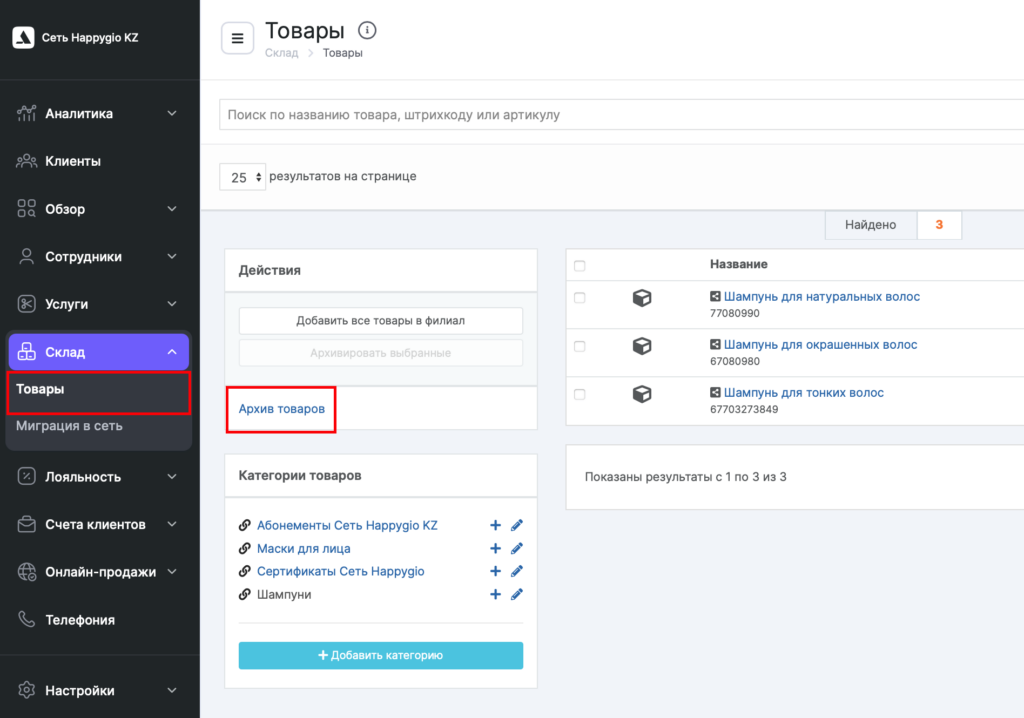Go to Миграция в сеть submenu item
The width and height of the screenshot is (1024, 718).
tap(70, 426)
